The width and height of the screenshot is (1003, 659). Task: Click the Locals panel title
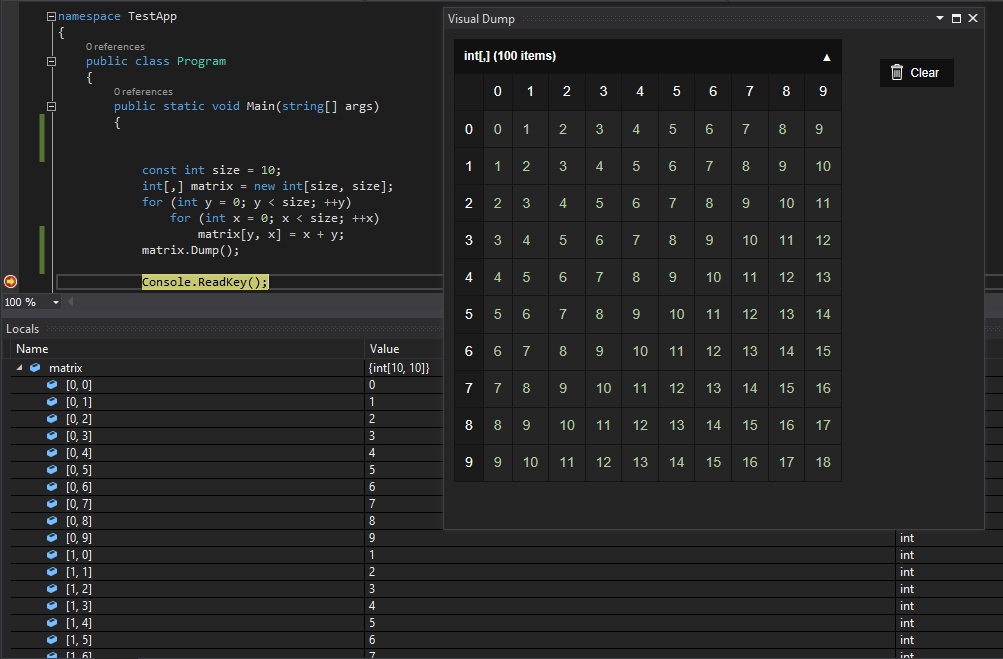point(22,329)
